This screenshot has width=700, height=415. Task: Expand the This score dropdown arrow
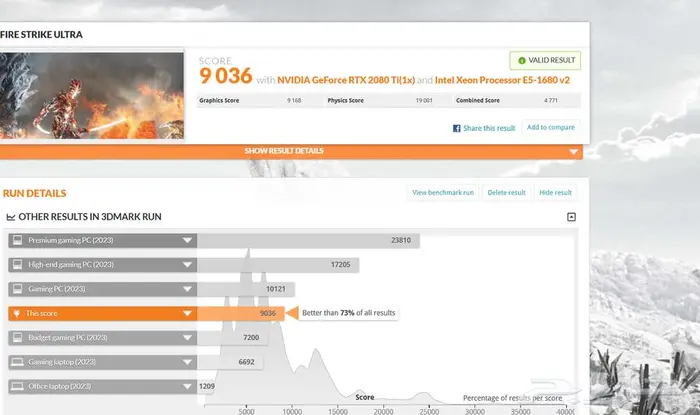point(187,314)
